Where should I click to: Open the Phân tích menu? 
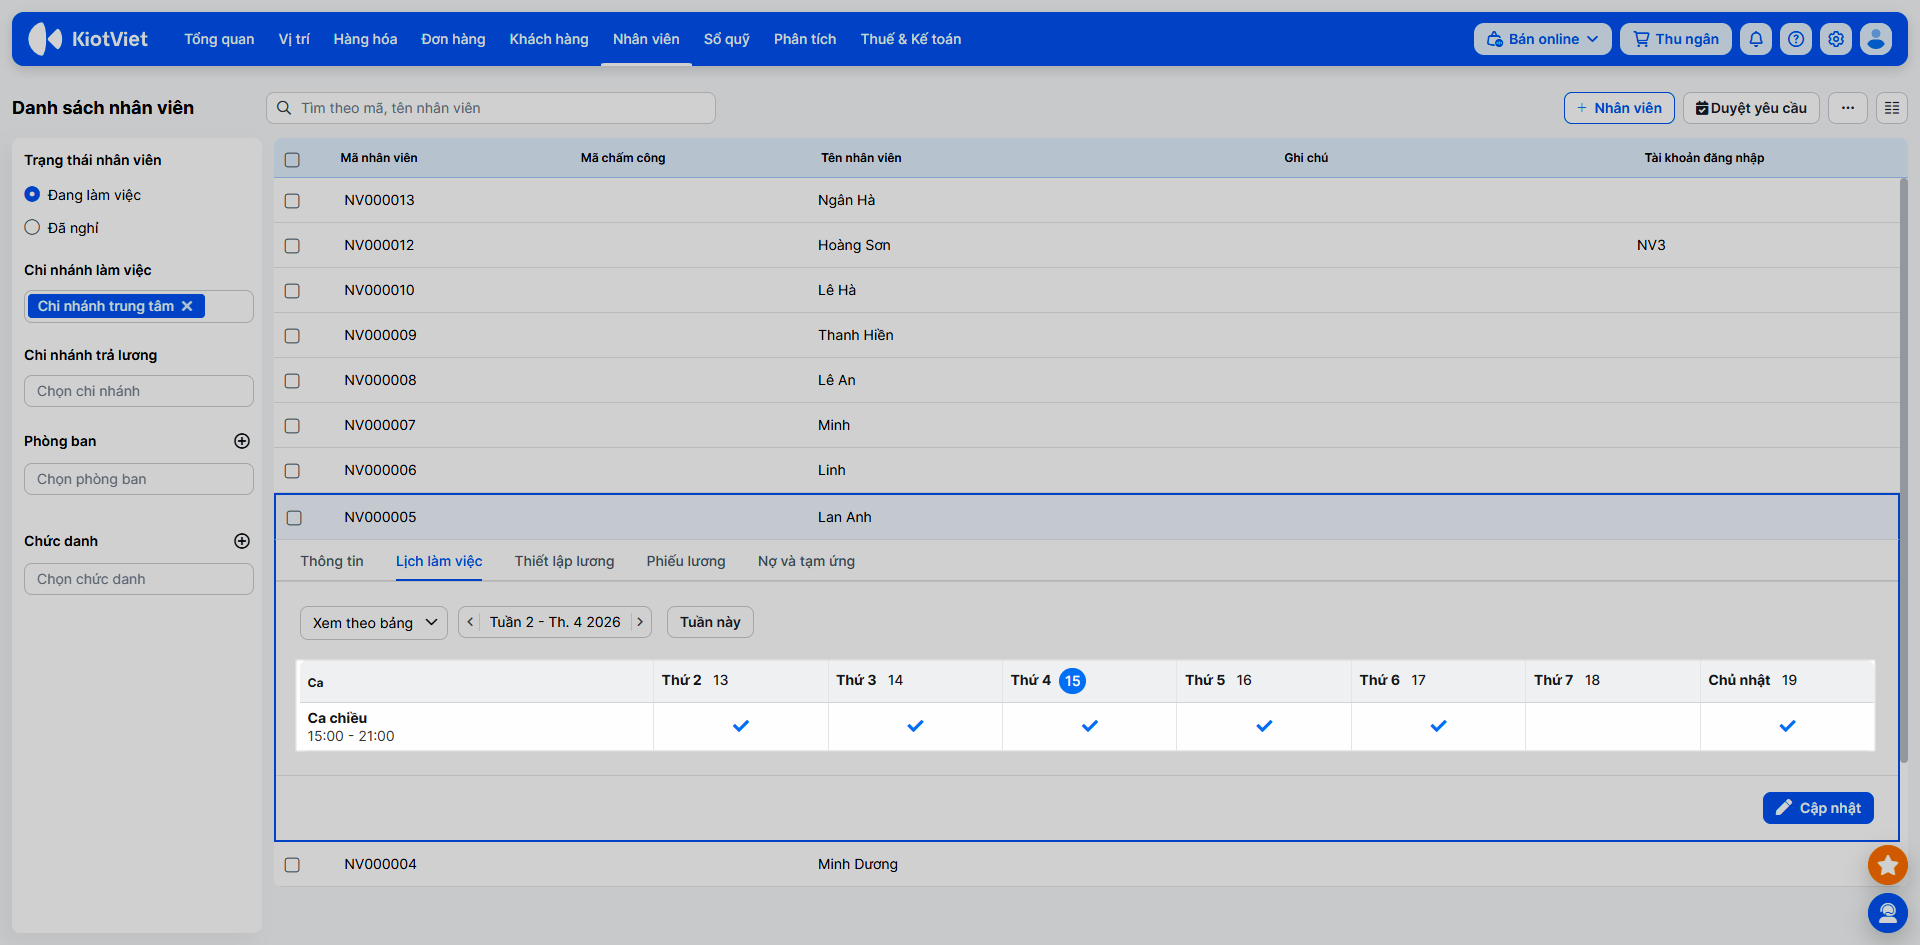point(805,39)
